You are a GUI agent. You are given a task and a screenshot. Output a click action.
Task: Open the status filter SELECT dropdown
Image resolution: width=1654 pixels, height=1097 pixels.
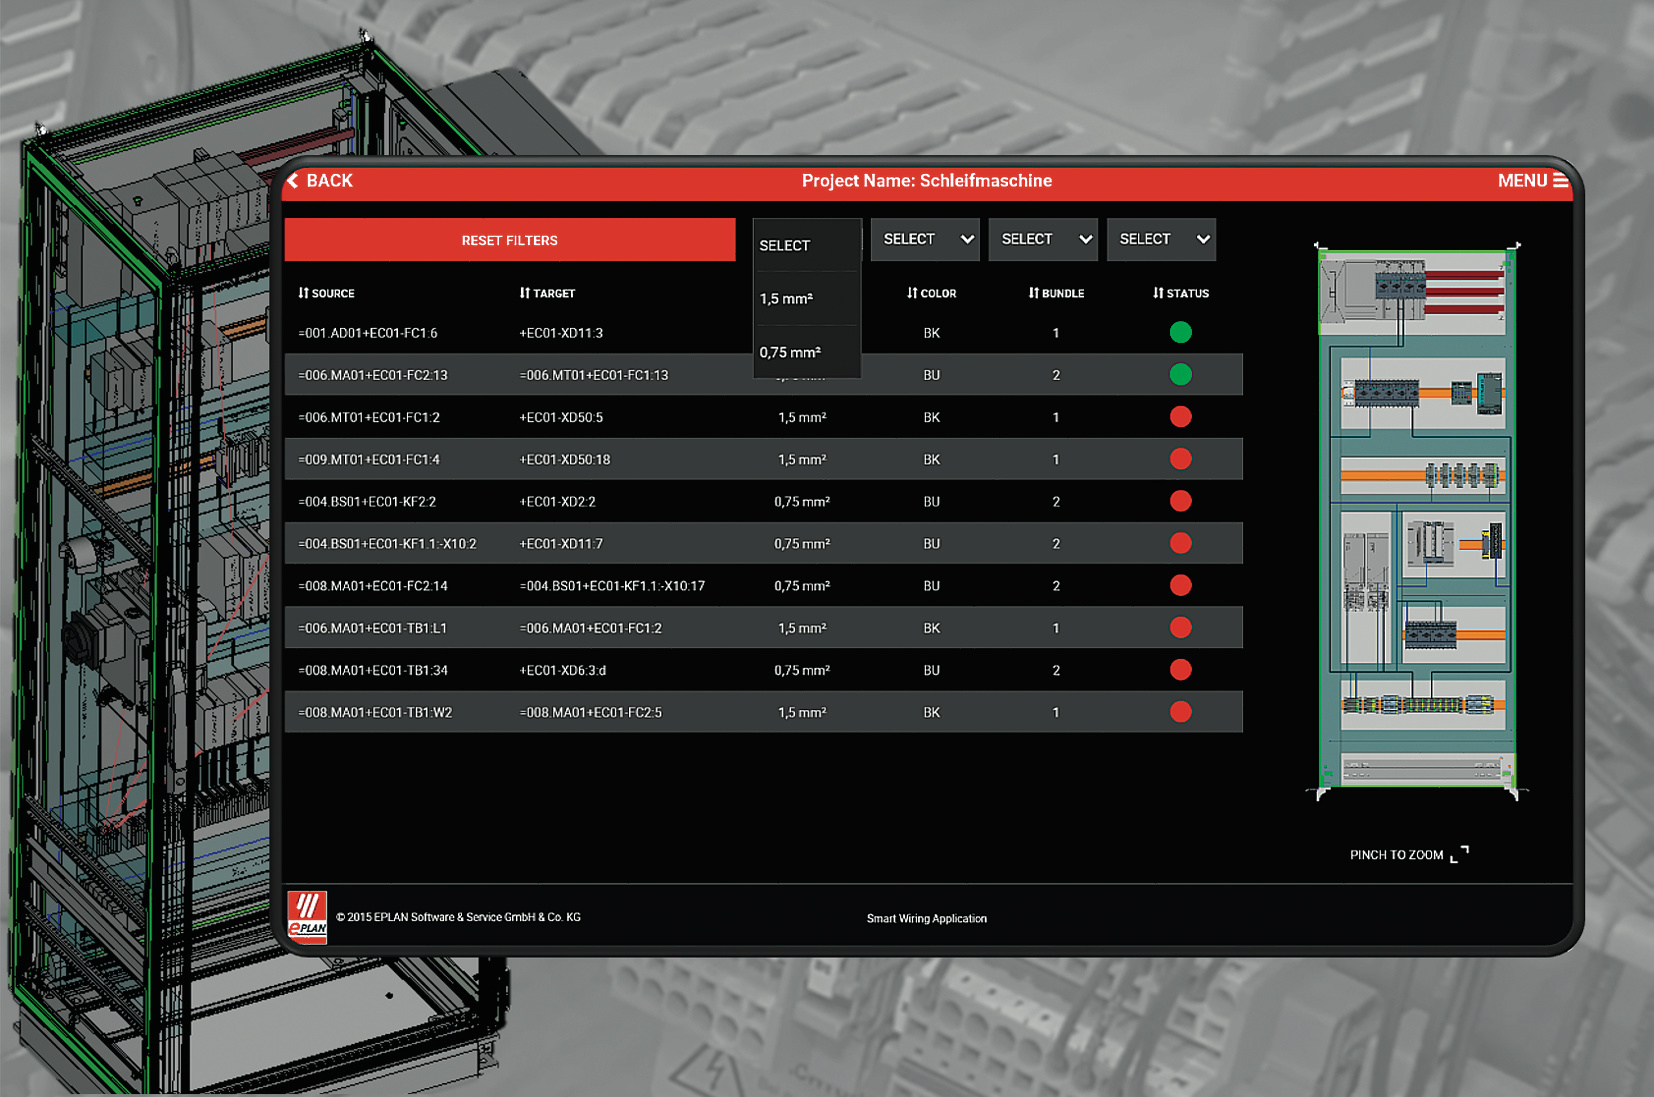[x=1161, y=239]
